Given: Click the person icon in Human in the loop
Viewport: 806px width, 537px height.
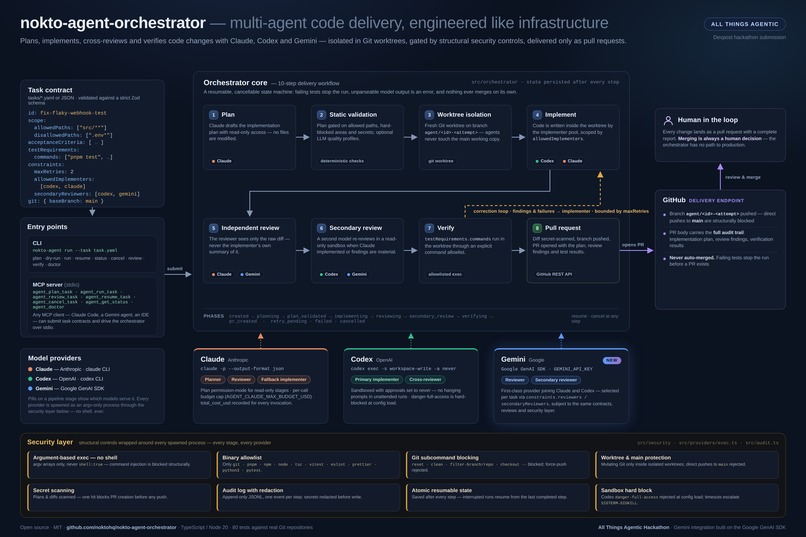Looking at the screenshot, I should point(668,120).
